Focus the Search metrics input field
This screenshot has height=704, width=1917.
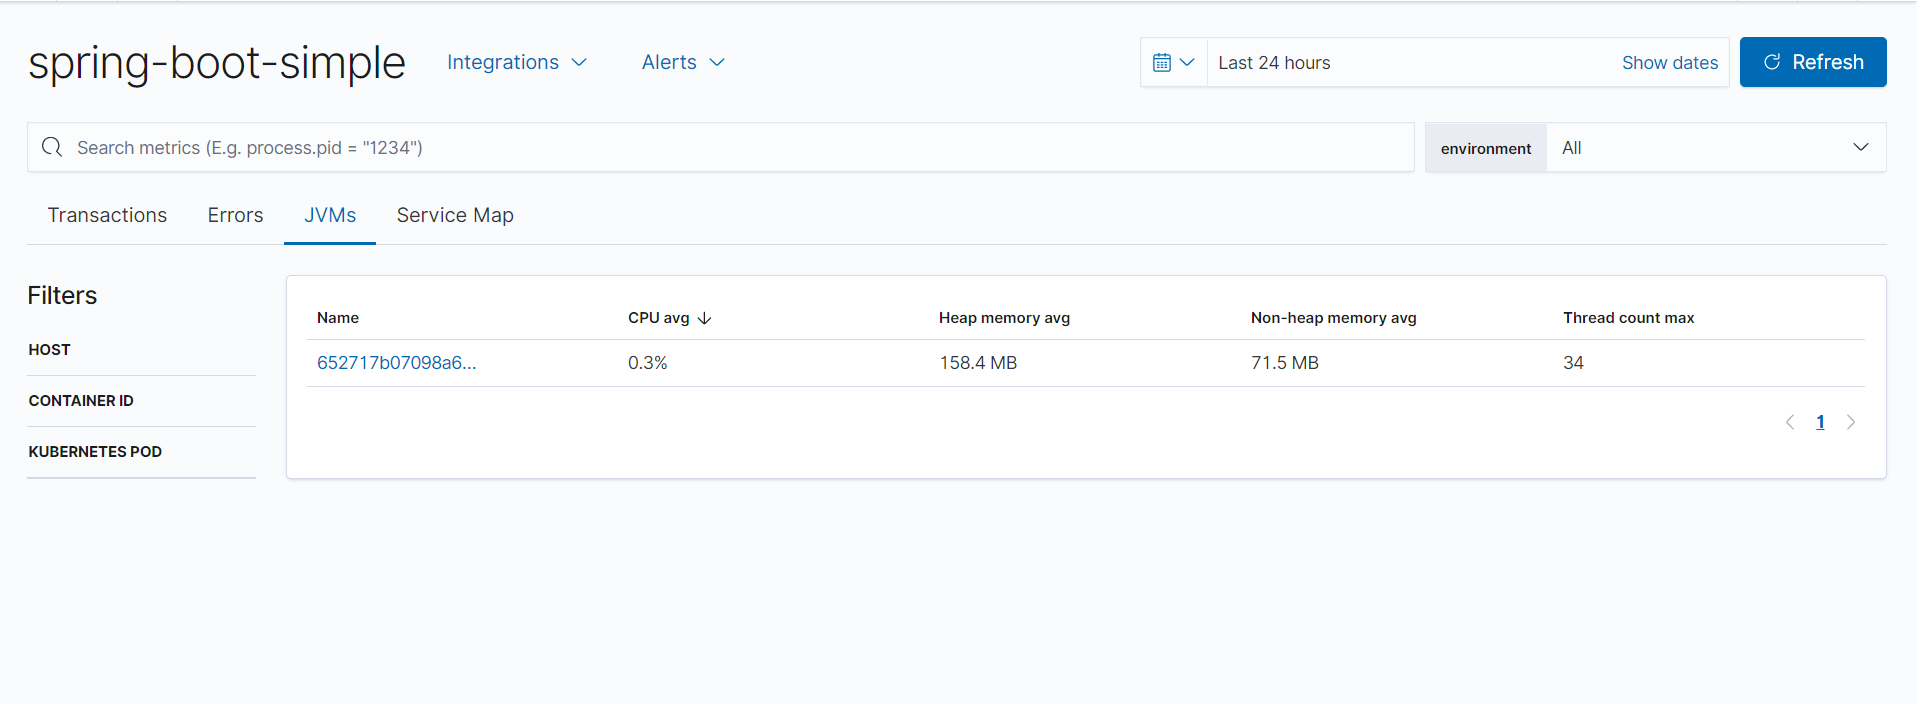[720, 148]
